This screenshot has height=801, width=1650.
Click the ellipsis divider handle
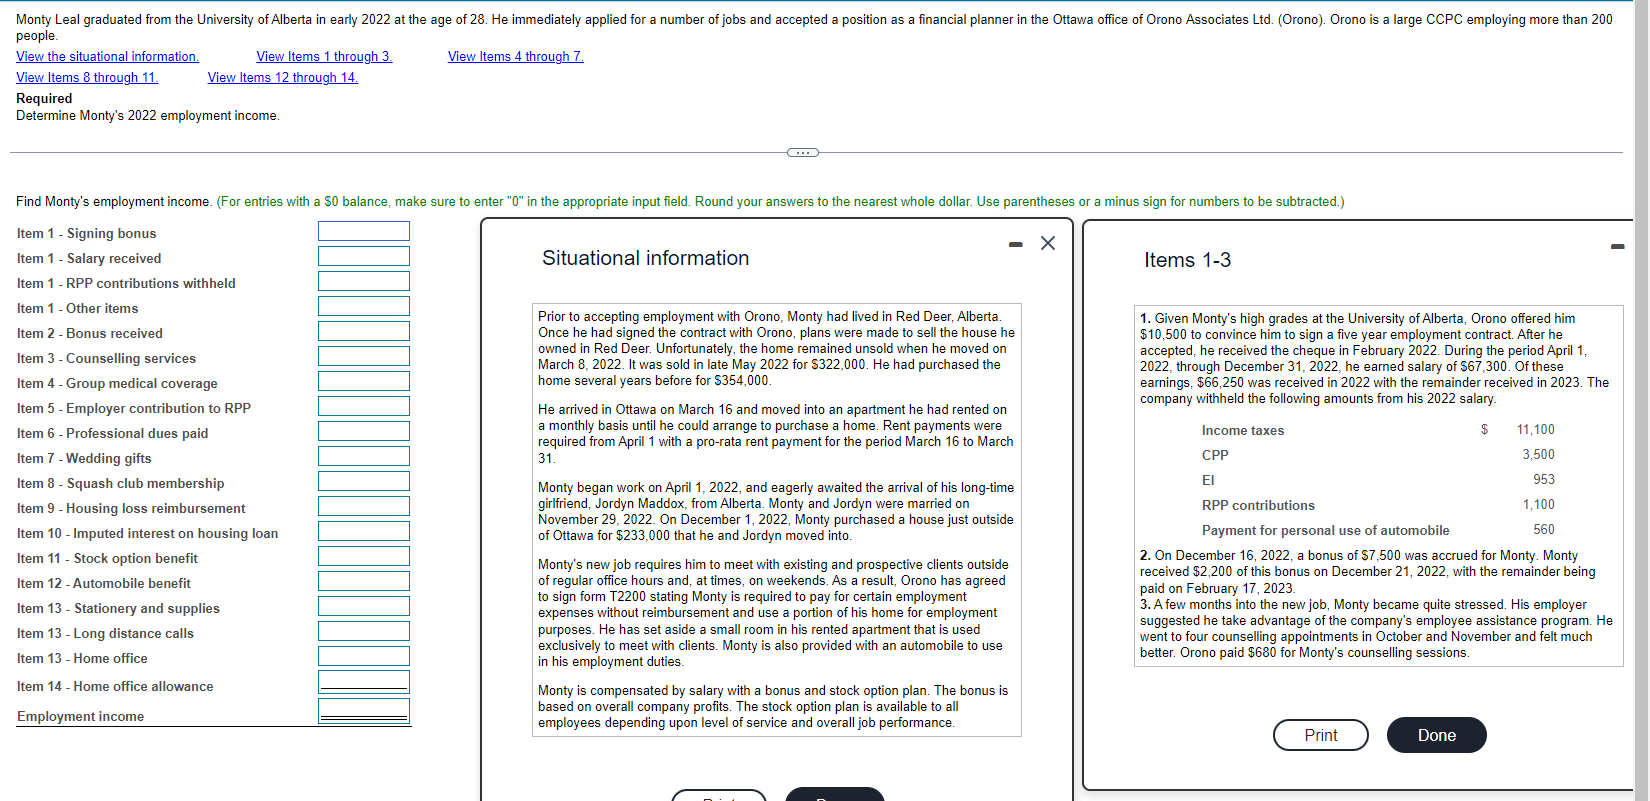coord(802,152)
